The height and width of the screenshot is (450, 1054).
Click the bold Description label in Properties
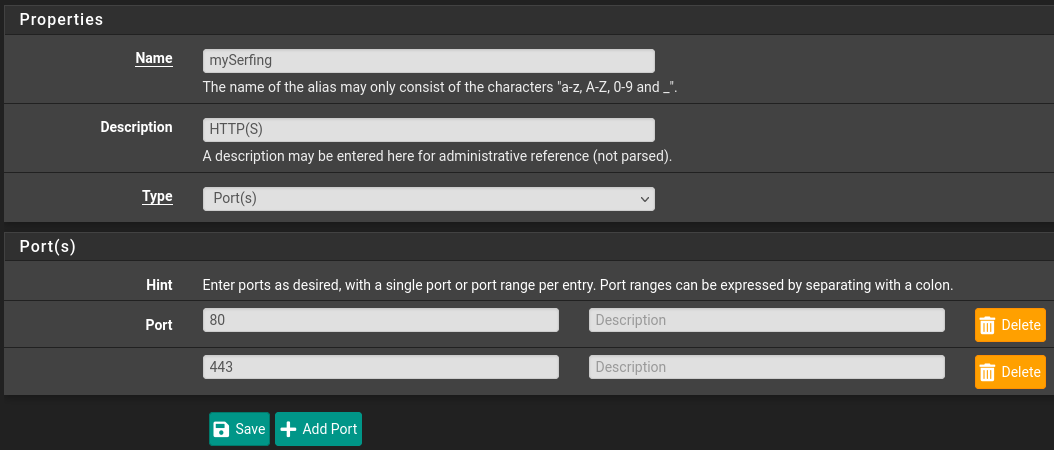[136, 127]
